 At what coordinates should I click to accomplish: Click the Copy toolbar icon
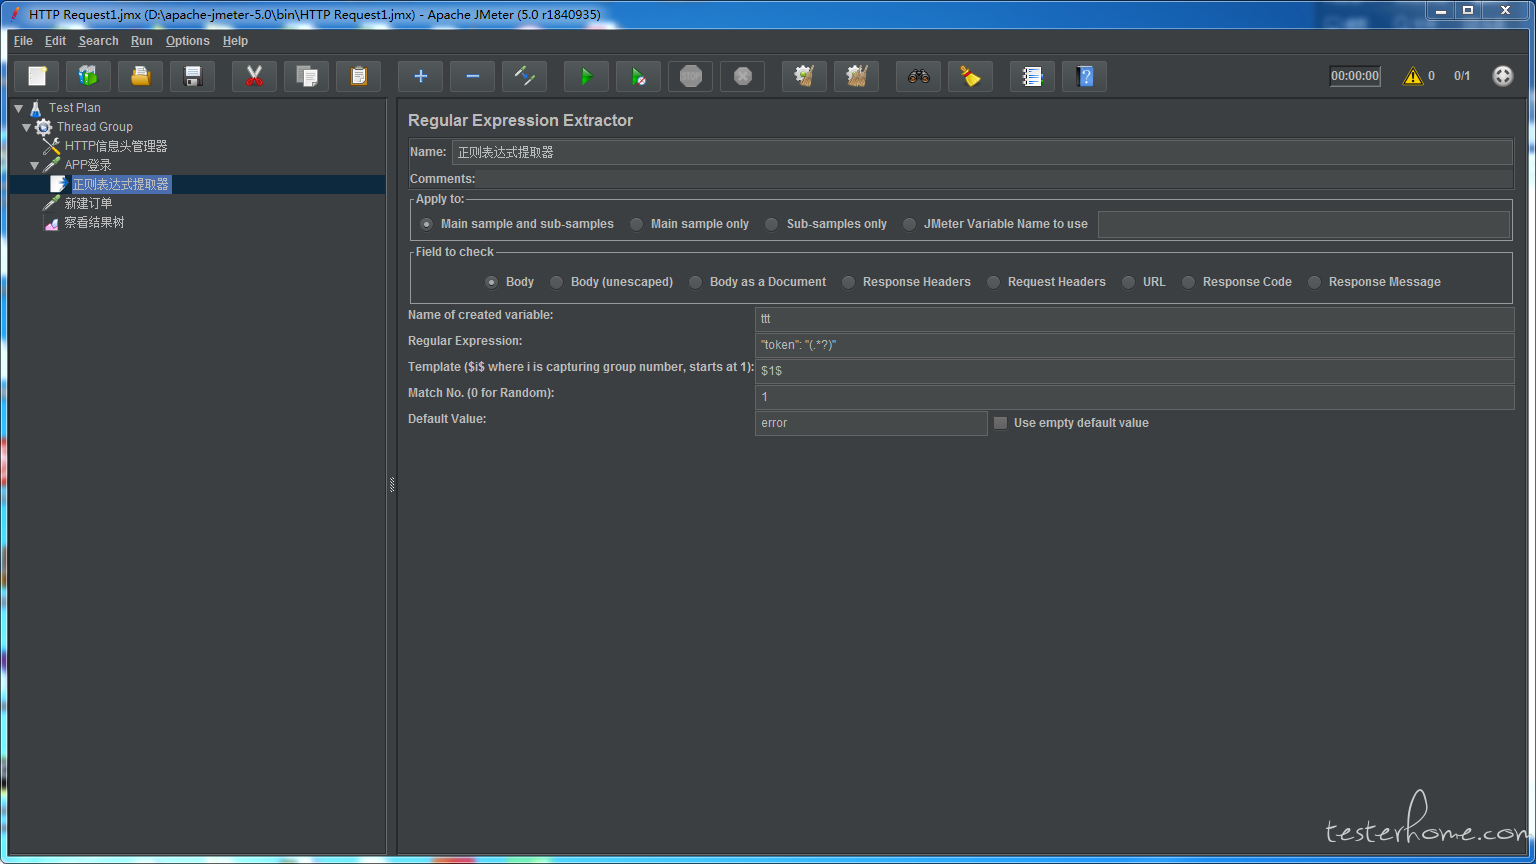pyautogui.click(x=307, y=76)
